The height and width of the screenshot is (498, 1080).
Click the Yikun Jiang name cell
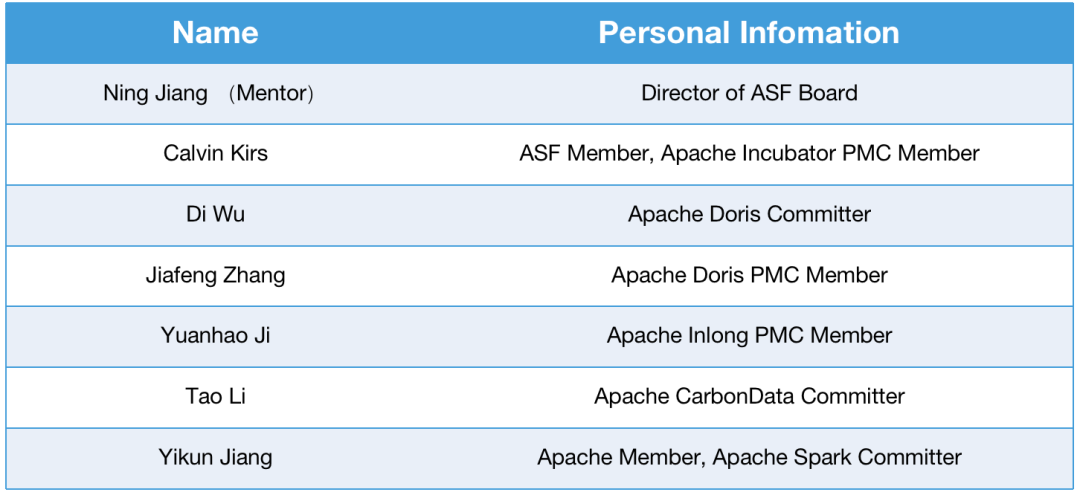215,457
